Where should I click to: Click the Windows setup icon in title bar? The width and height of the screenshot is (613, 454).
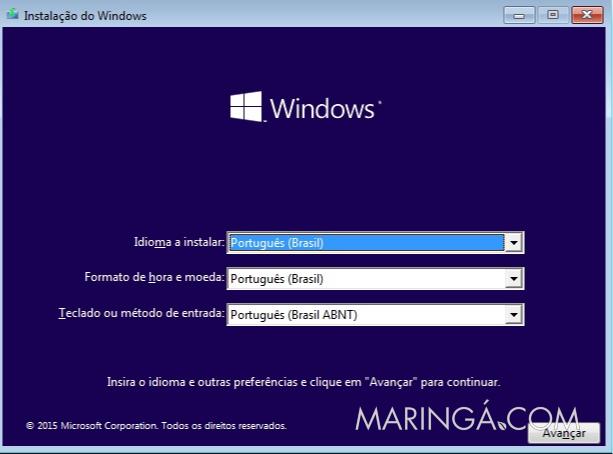pos(13,14)
